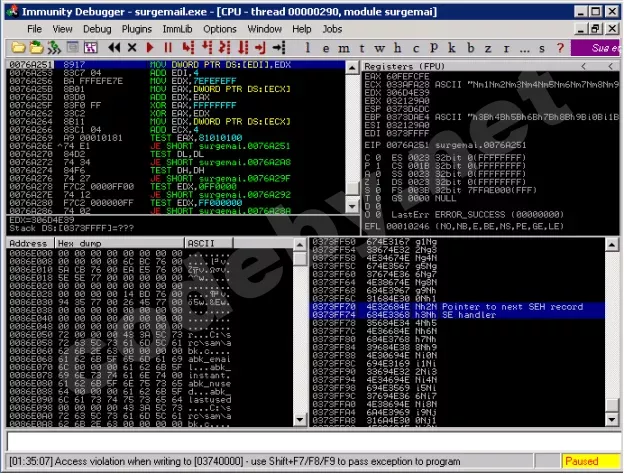Click the graph grid toolbar icon
The width and height of the screenshot is (624, 474).
pos(91,48)
